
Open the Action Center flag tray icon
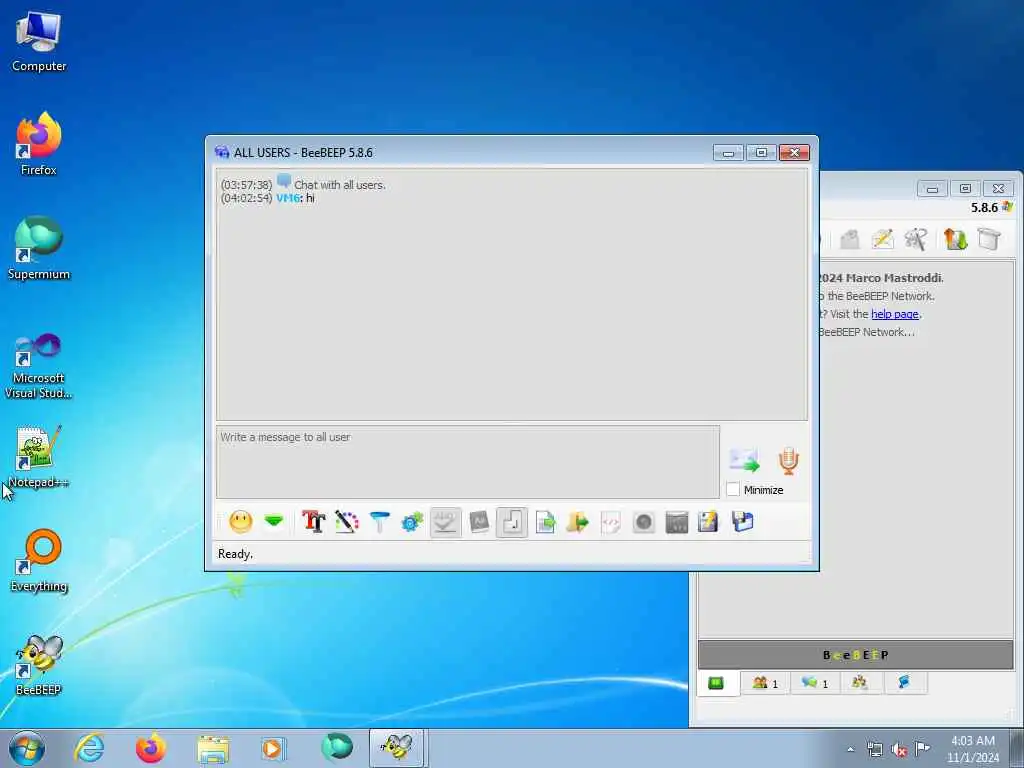[922, 748]
